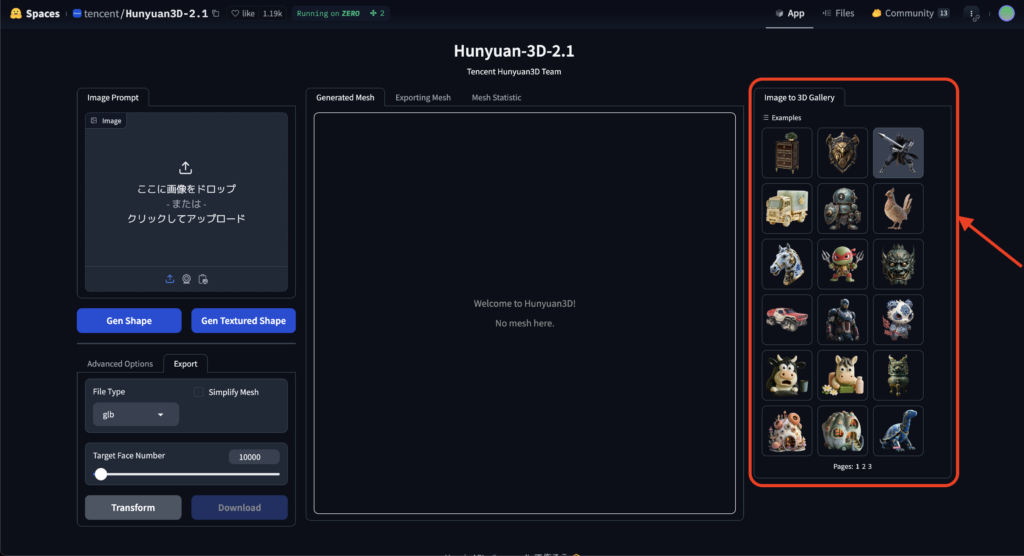Open the user profile avatar
Screen dimensions: 1024x556
click(1006, 13)
